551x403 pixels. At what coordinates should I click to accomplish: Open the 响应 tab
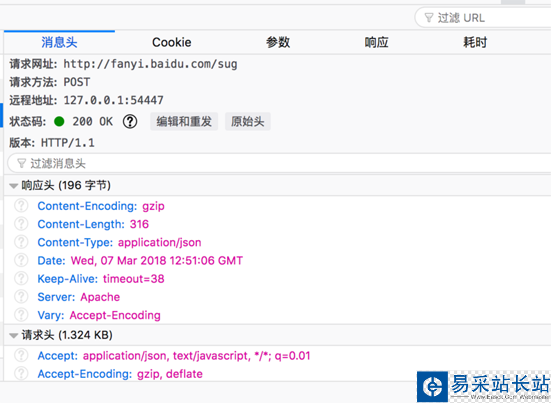[x=376, y=42]
